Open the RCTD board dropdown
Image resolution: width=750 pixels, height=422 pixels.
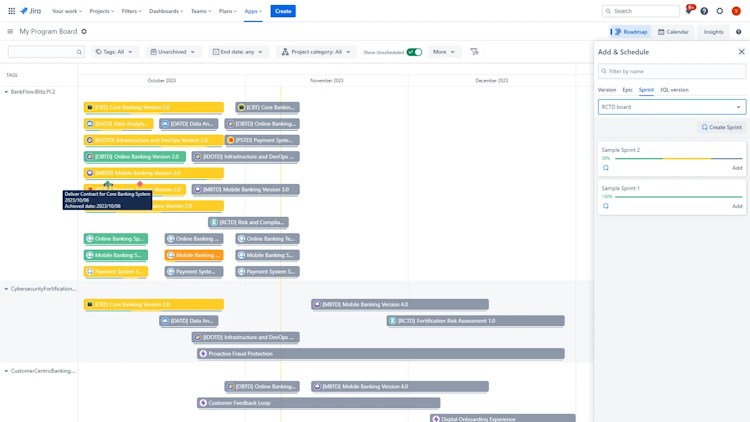[x=672, y=107]
